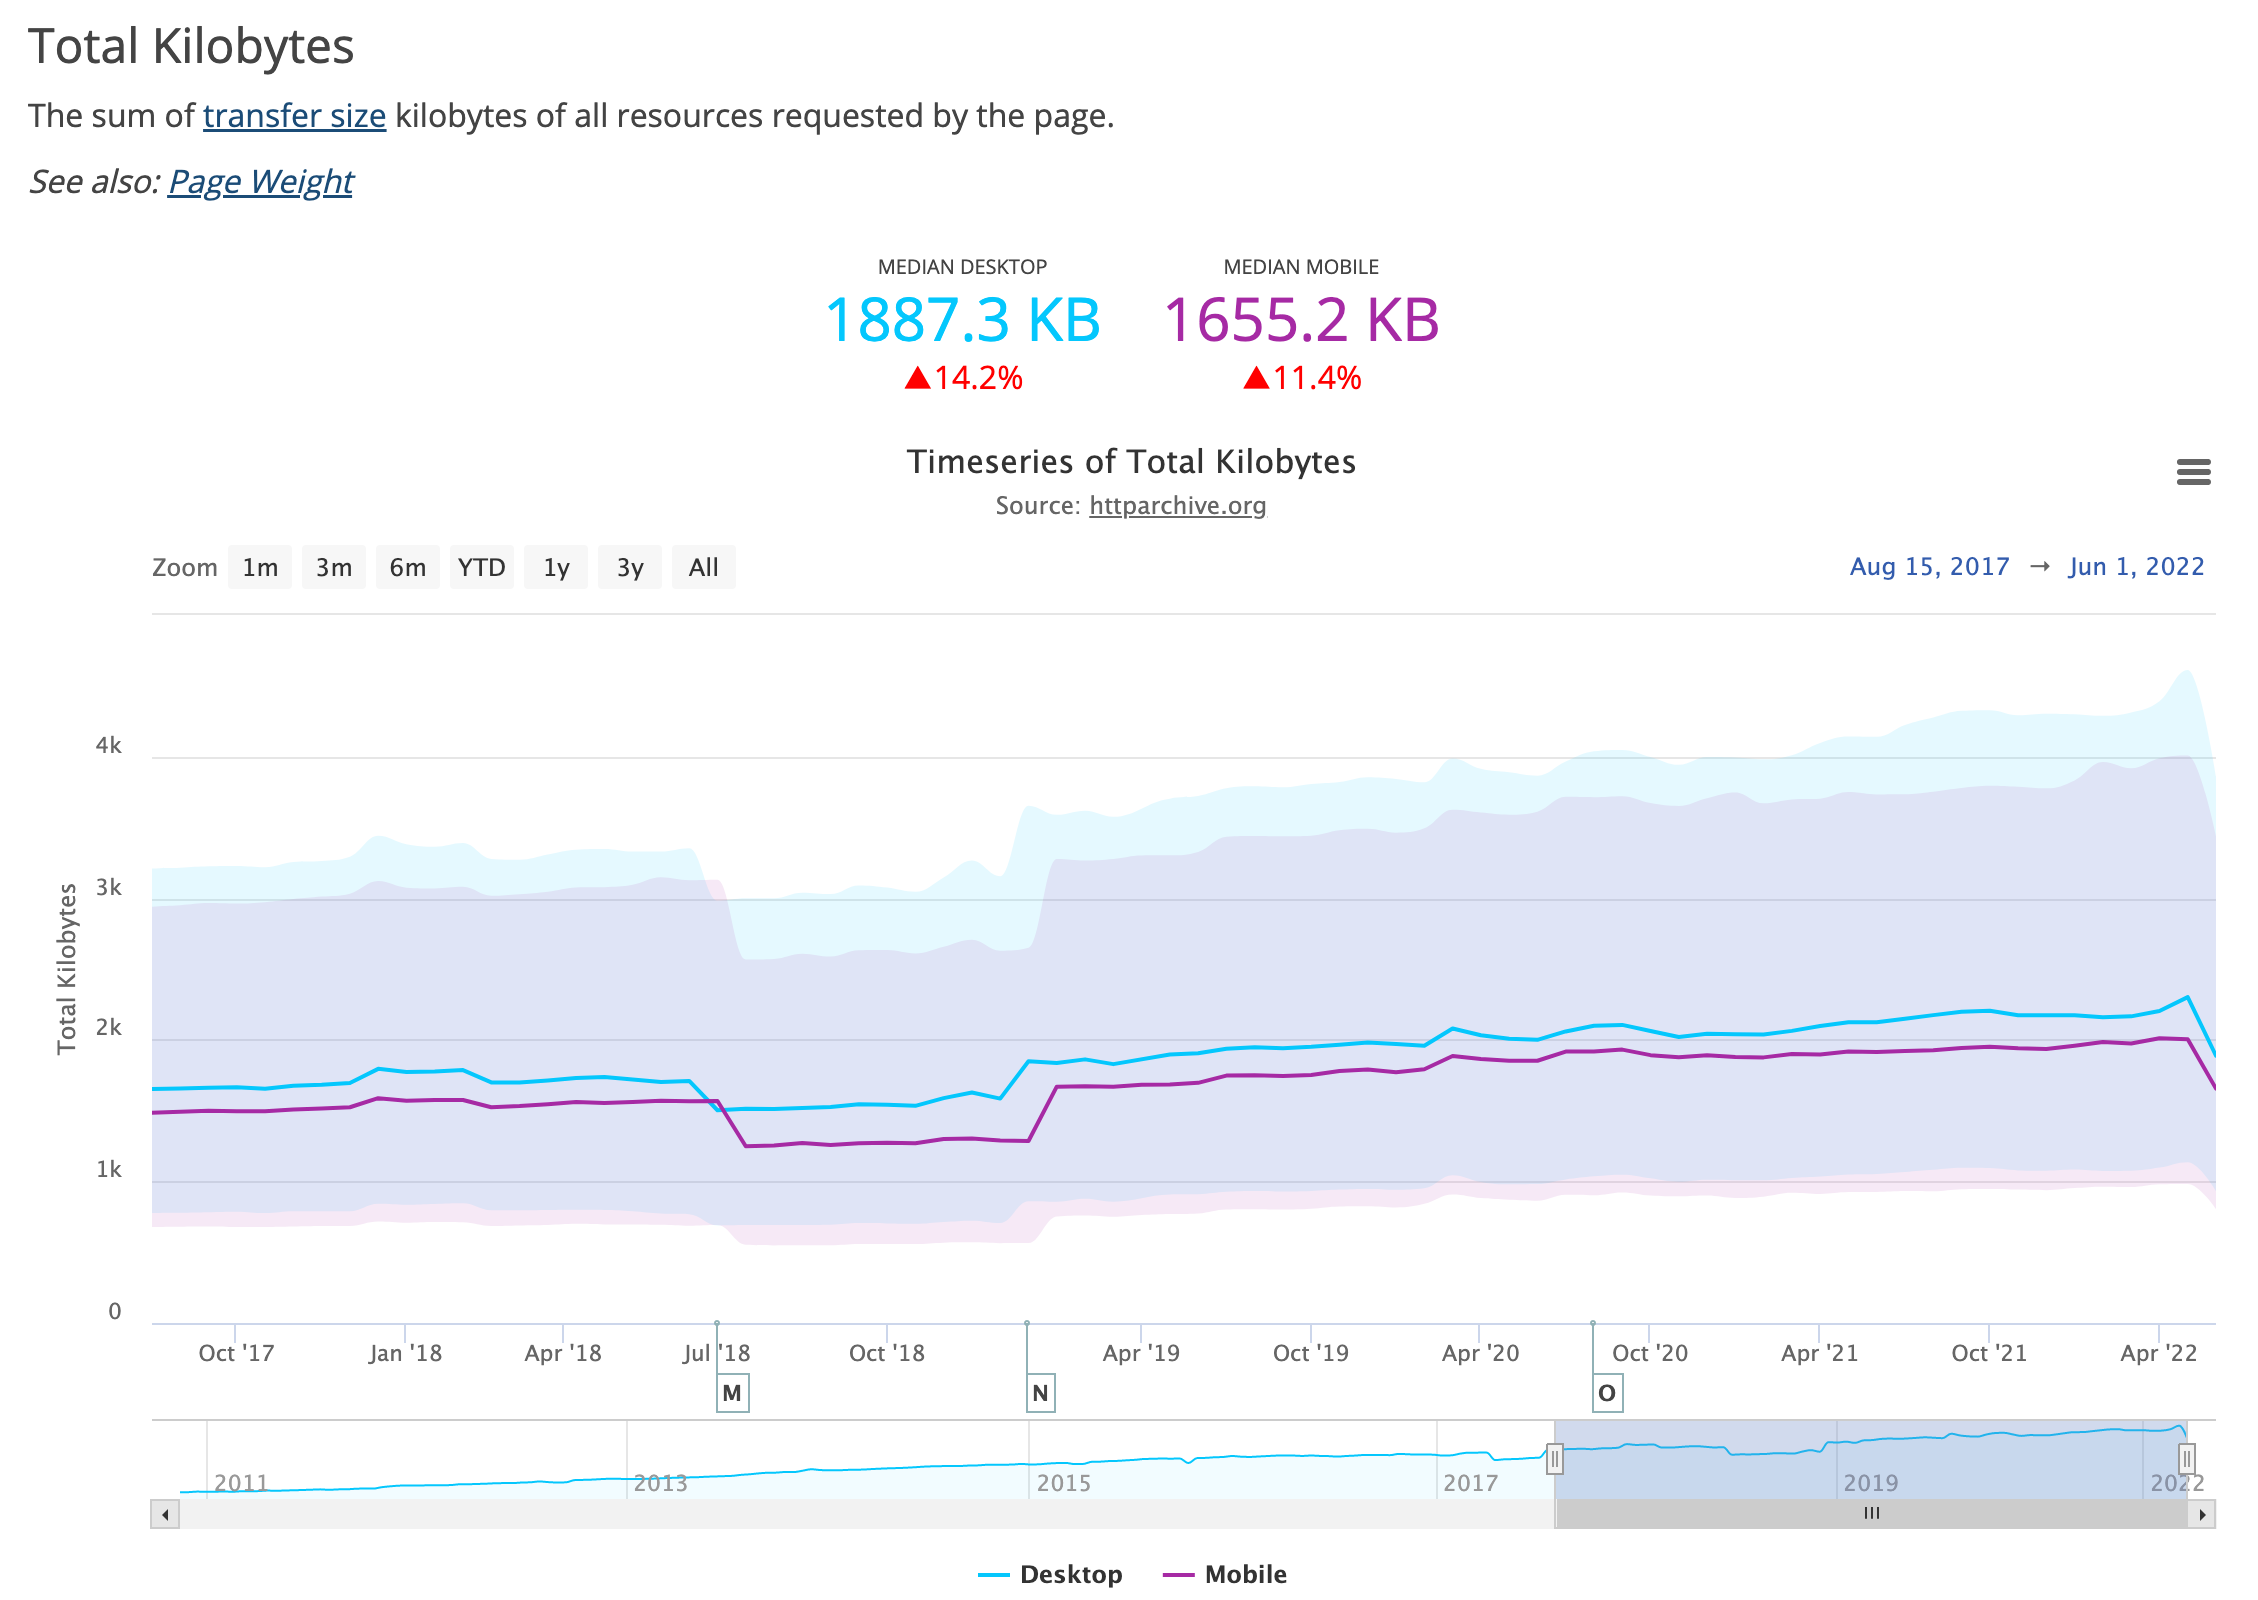Set zoom range to 1m
This screenshot has height=1600, width=2258.
(260, 567)
